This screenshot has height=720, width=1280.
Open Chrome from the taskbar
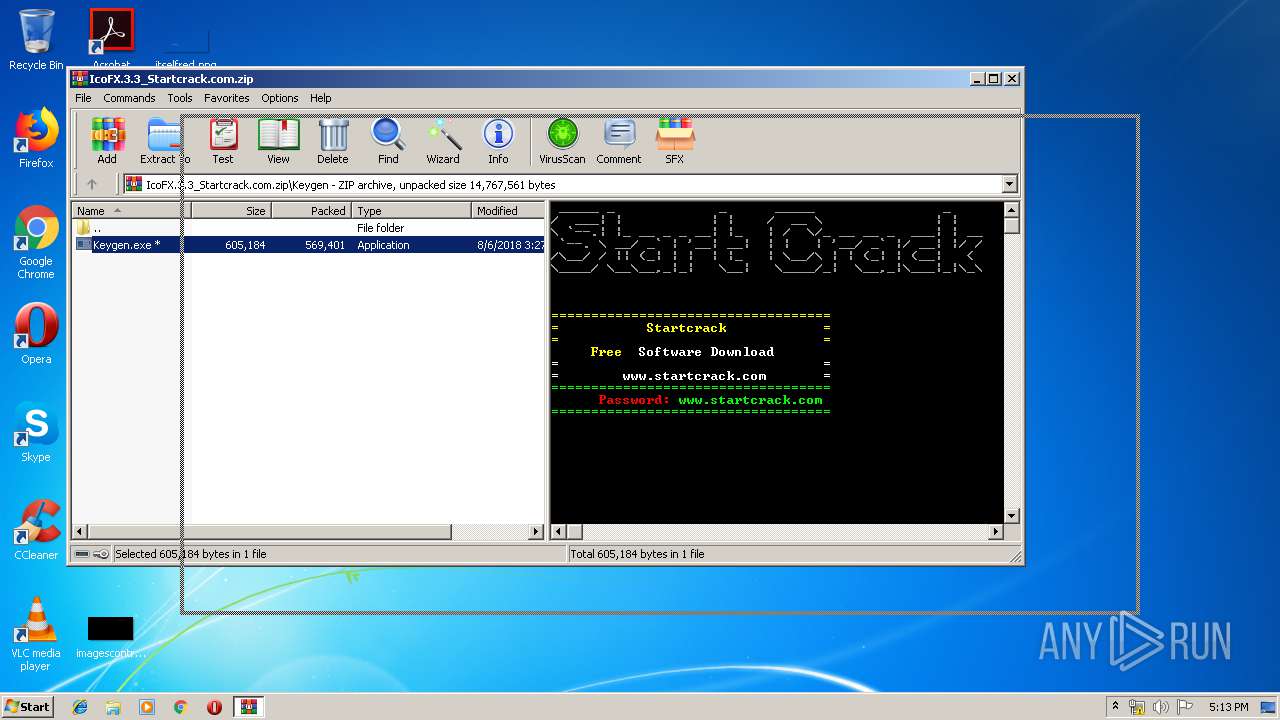point(181,707)
